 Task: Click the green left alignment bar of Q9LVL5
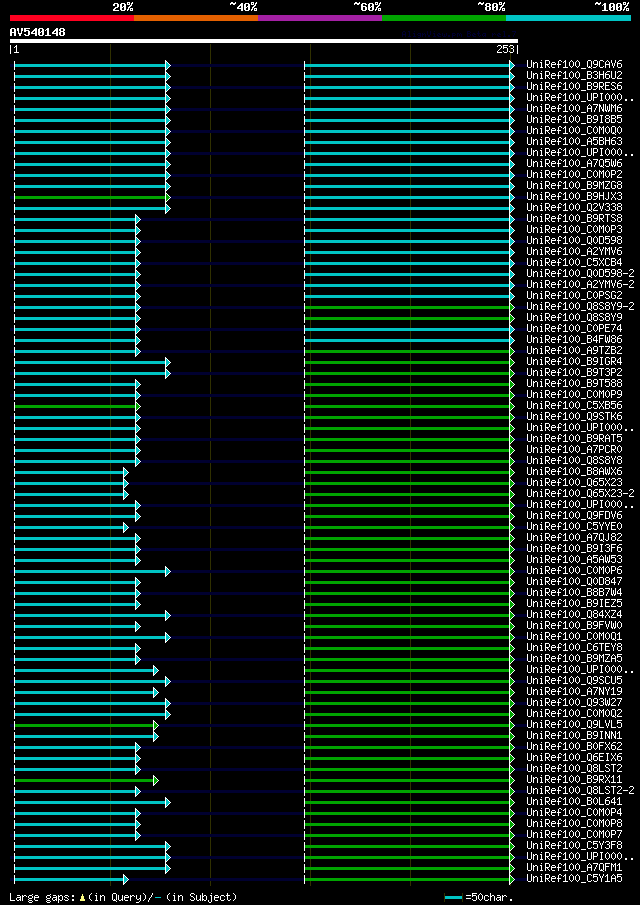[86, 725]
